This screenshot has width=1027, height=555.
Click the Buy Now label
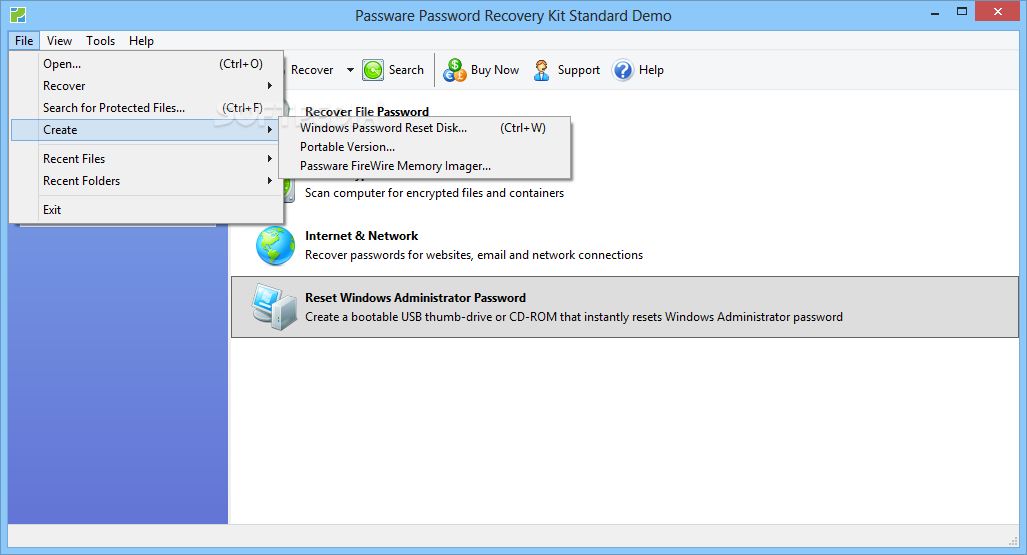(x=495, y=70)
